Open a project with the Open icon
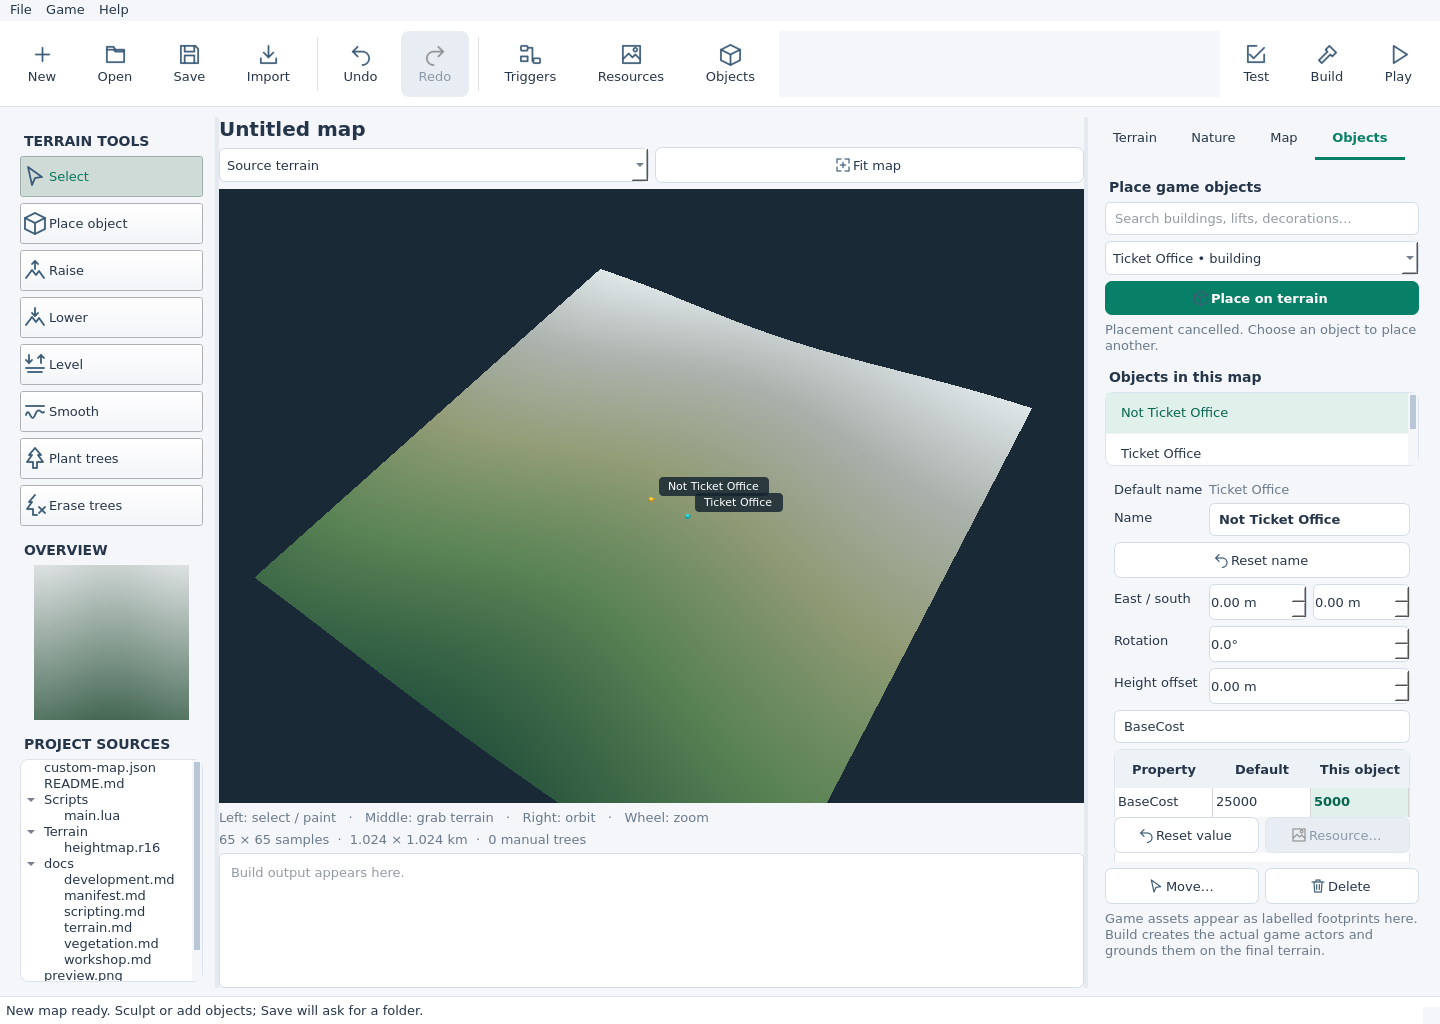Image resolution: width=1440 pixels, height=1024 pixels. point(115,64)
